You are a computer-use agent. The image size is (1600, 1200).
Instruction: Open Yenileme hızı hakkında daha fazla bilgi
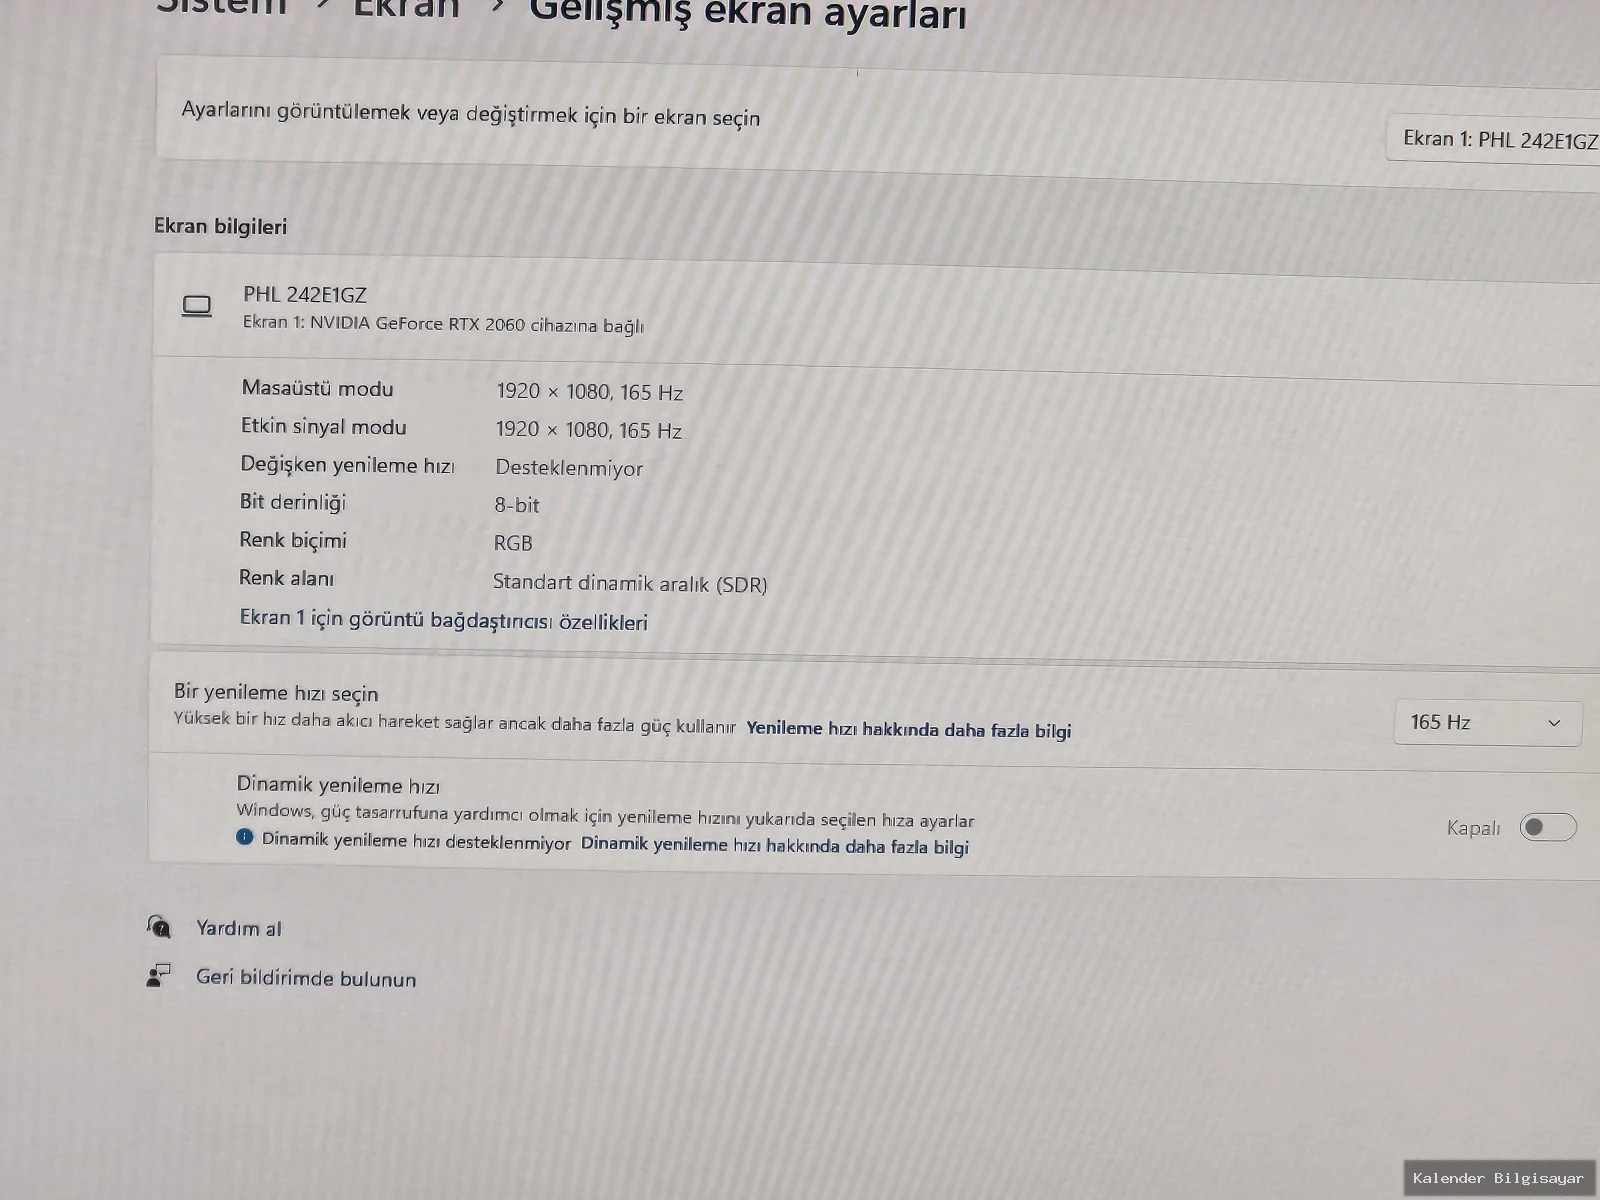[x=908, y=729]
